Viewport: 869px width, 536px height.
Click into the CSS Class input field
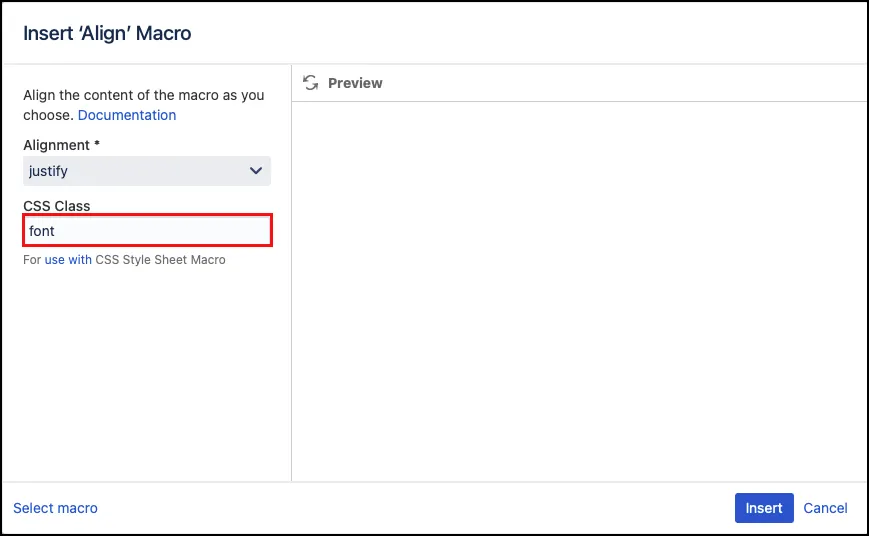point(147,231)
